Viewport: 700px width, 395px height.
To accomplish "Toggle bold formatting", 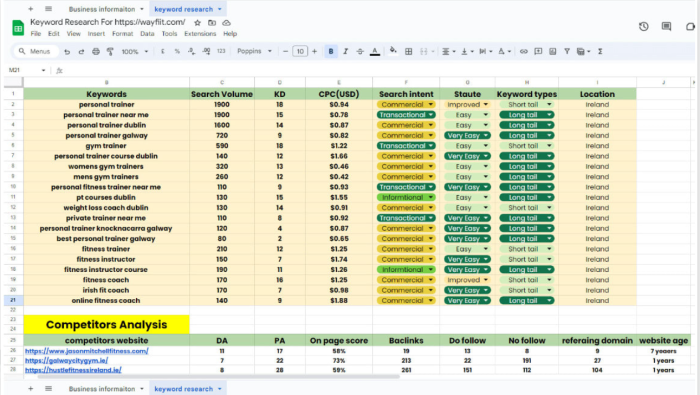I will click(331, 51).
